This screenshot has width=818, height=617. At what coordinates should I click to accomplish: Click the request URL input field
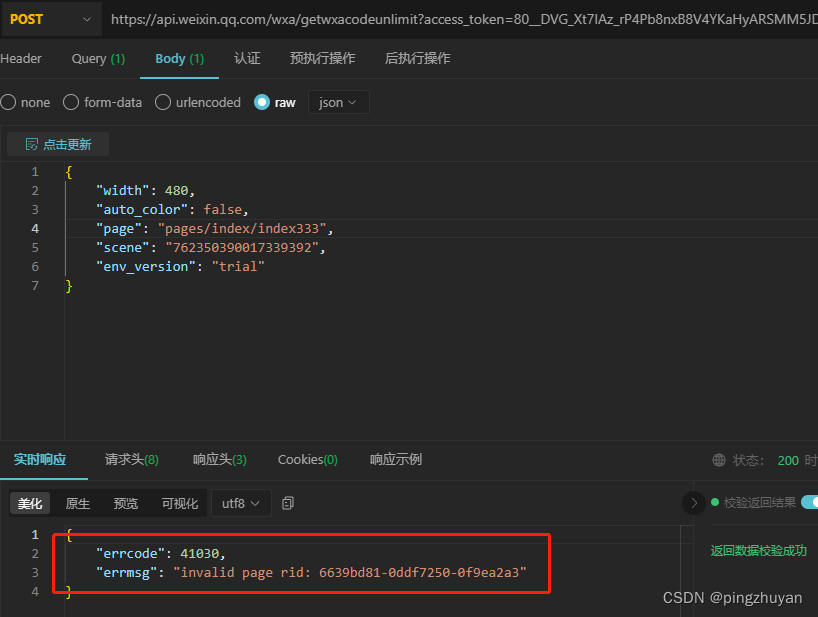pos(463,19)
